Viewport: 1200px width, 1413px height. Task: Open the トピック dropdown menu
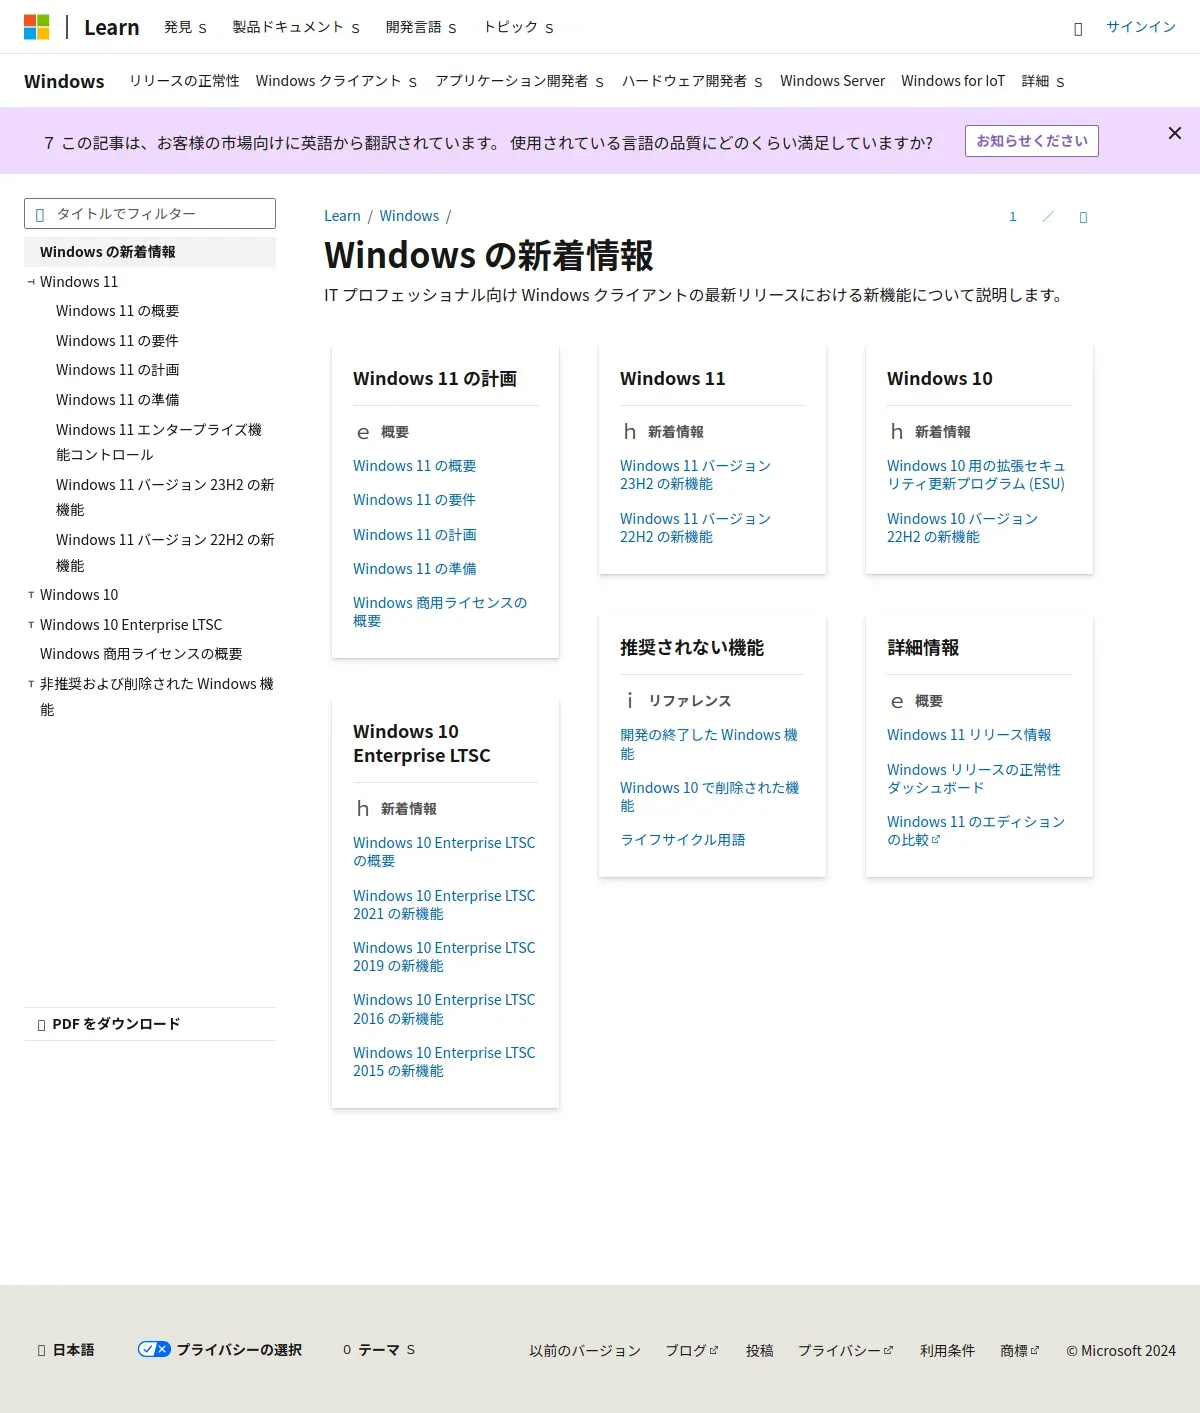pyautogui.click(x=518, y=27)
